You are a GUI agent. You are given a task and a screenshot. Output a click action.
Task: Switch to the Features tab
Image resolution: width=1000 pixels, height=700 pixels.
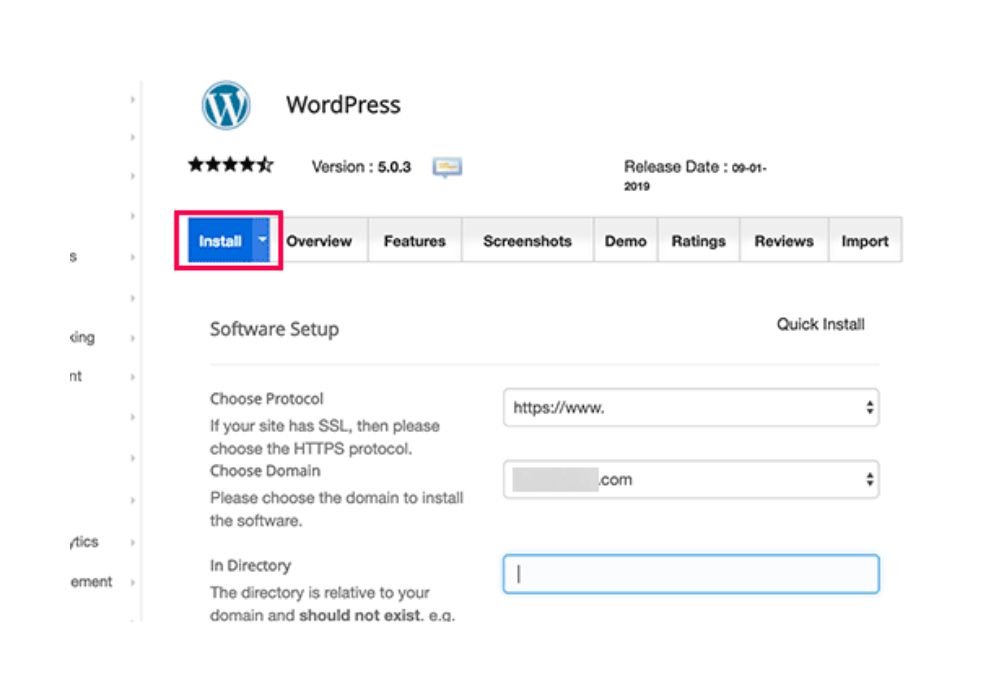tap(415, 241)
